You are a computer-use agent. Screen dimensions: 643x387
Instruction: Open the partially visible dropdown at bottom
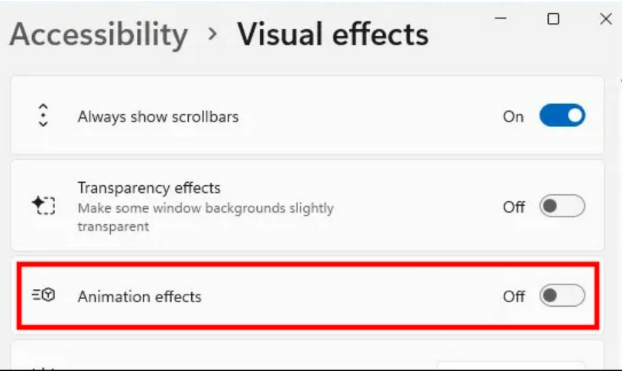[x=511, y=365]
